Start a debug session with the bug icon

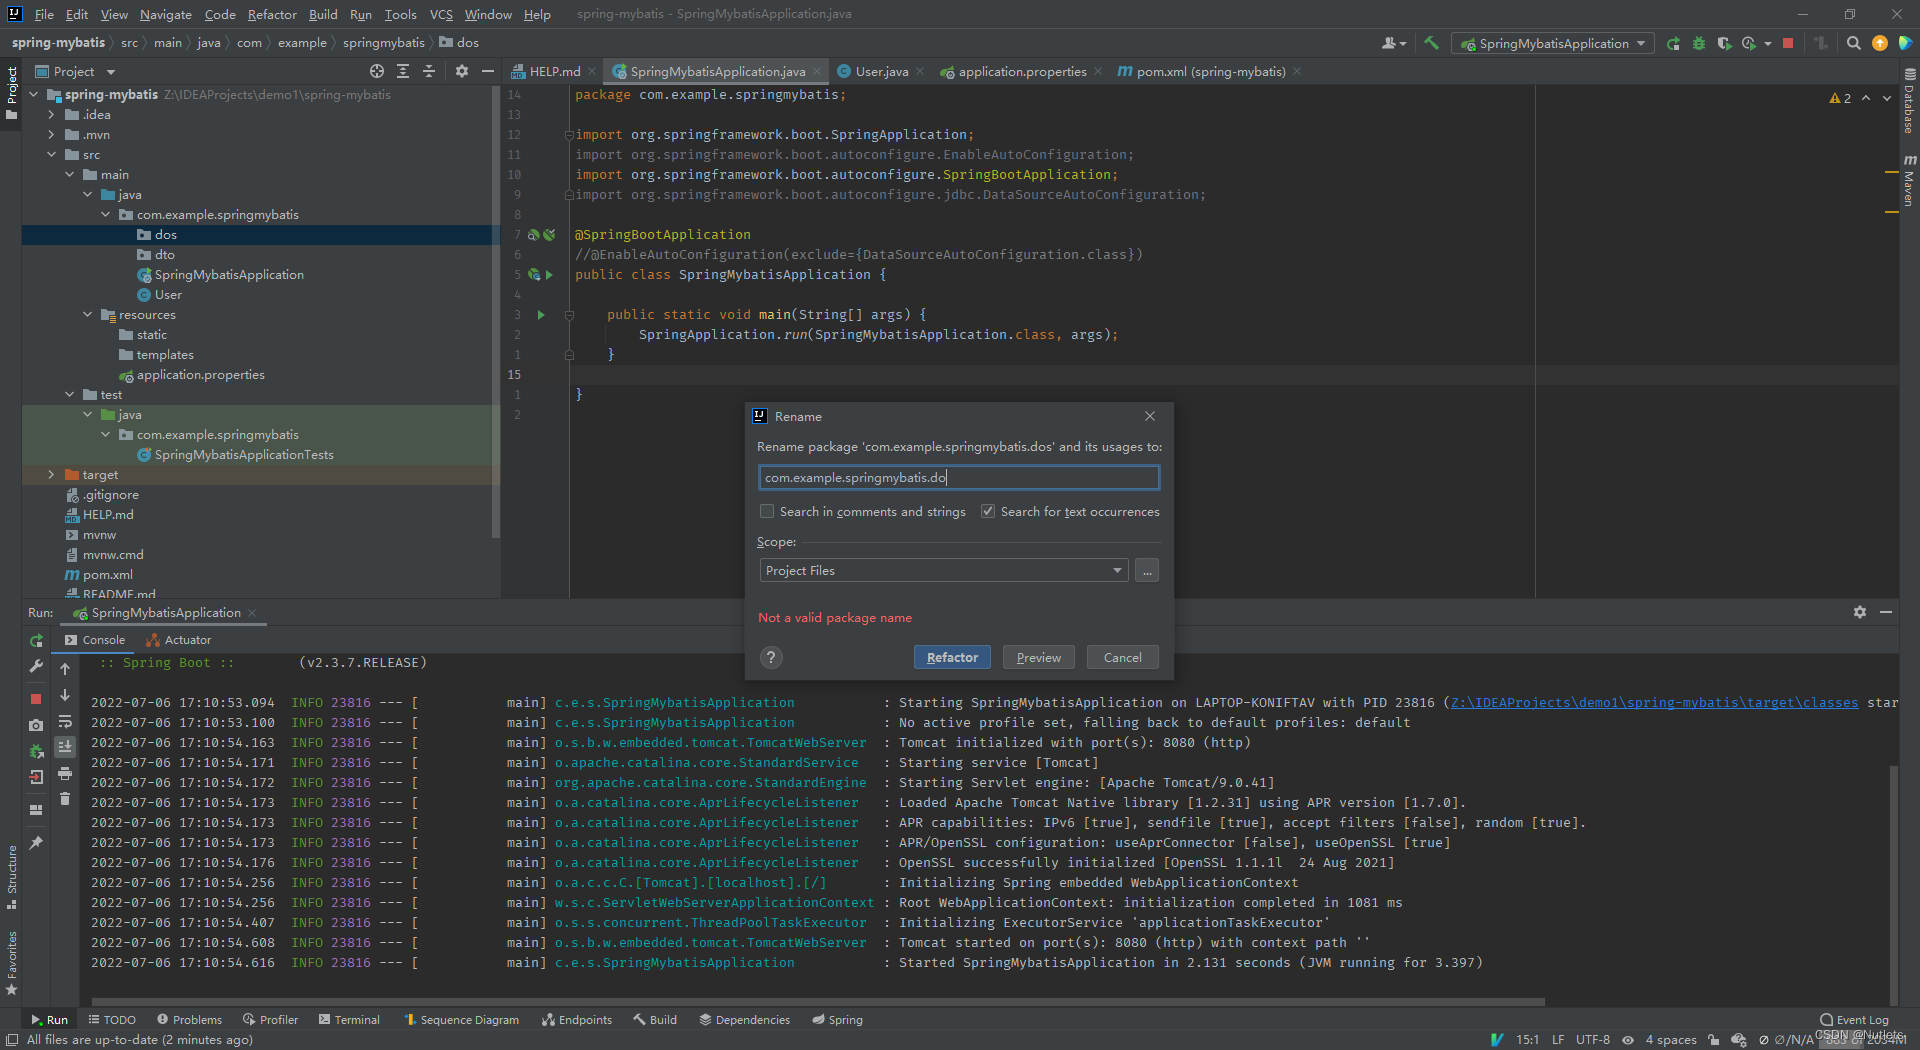coord(1698,43)
